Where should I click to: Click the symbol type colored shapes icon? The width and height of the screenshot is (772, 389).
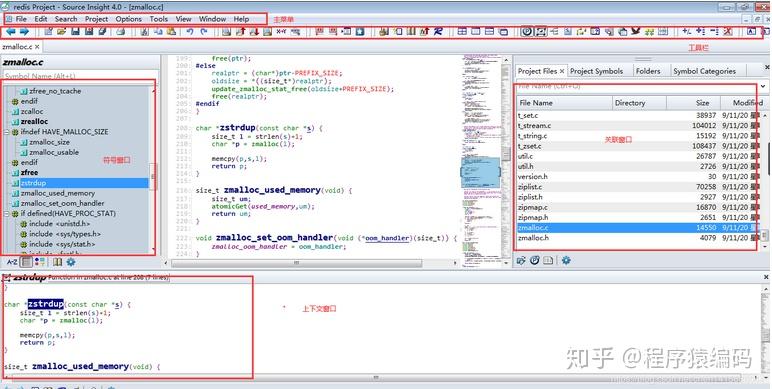(x=40, y=262)
